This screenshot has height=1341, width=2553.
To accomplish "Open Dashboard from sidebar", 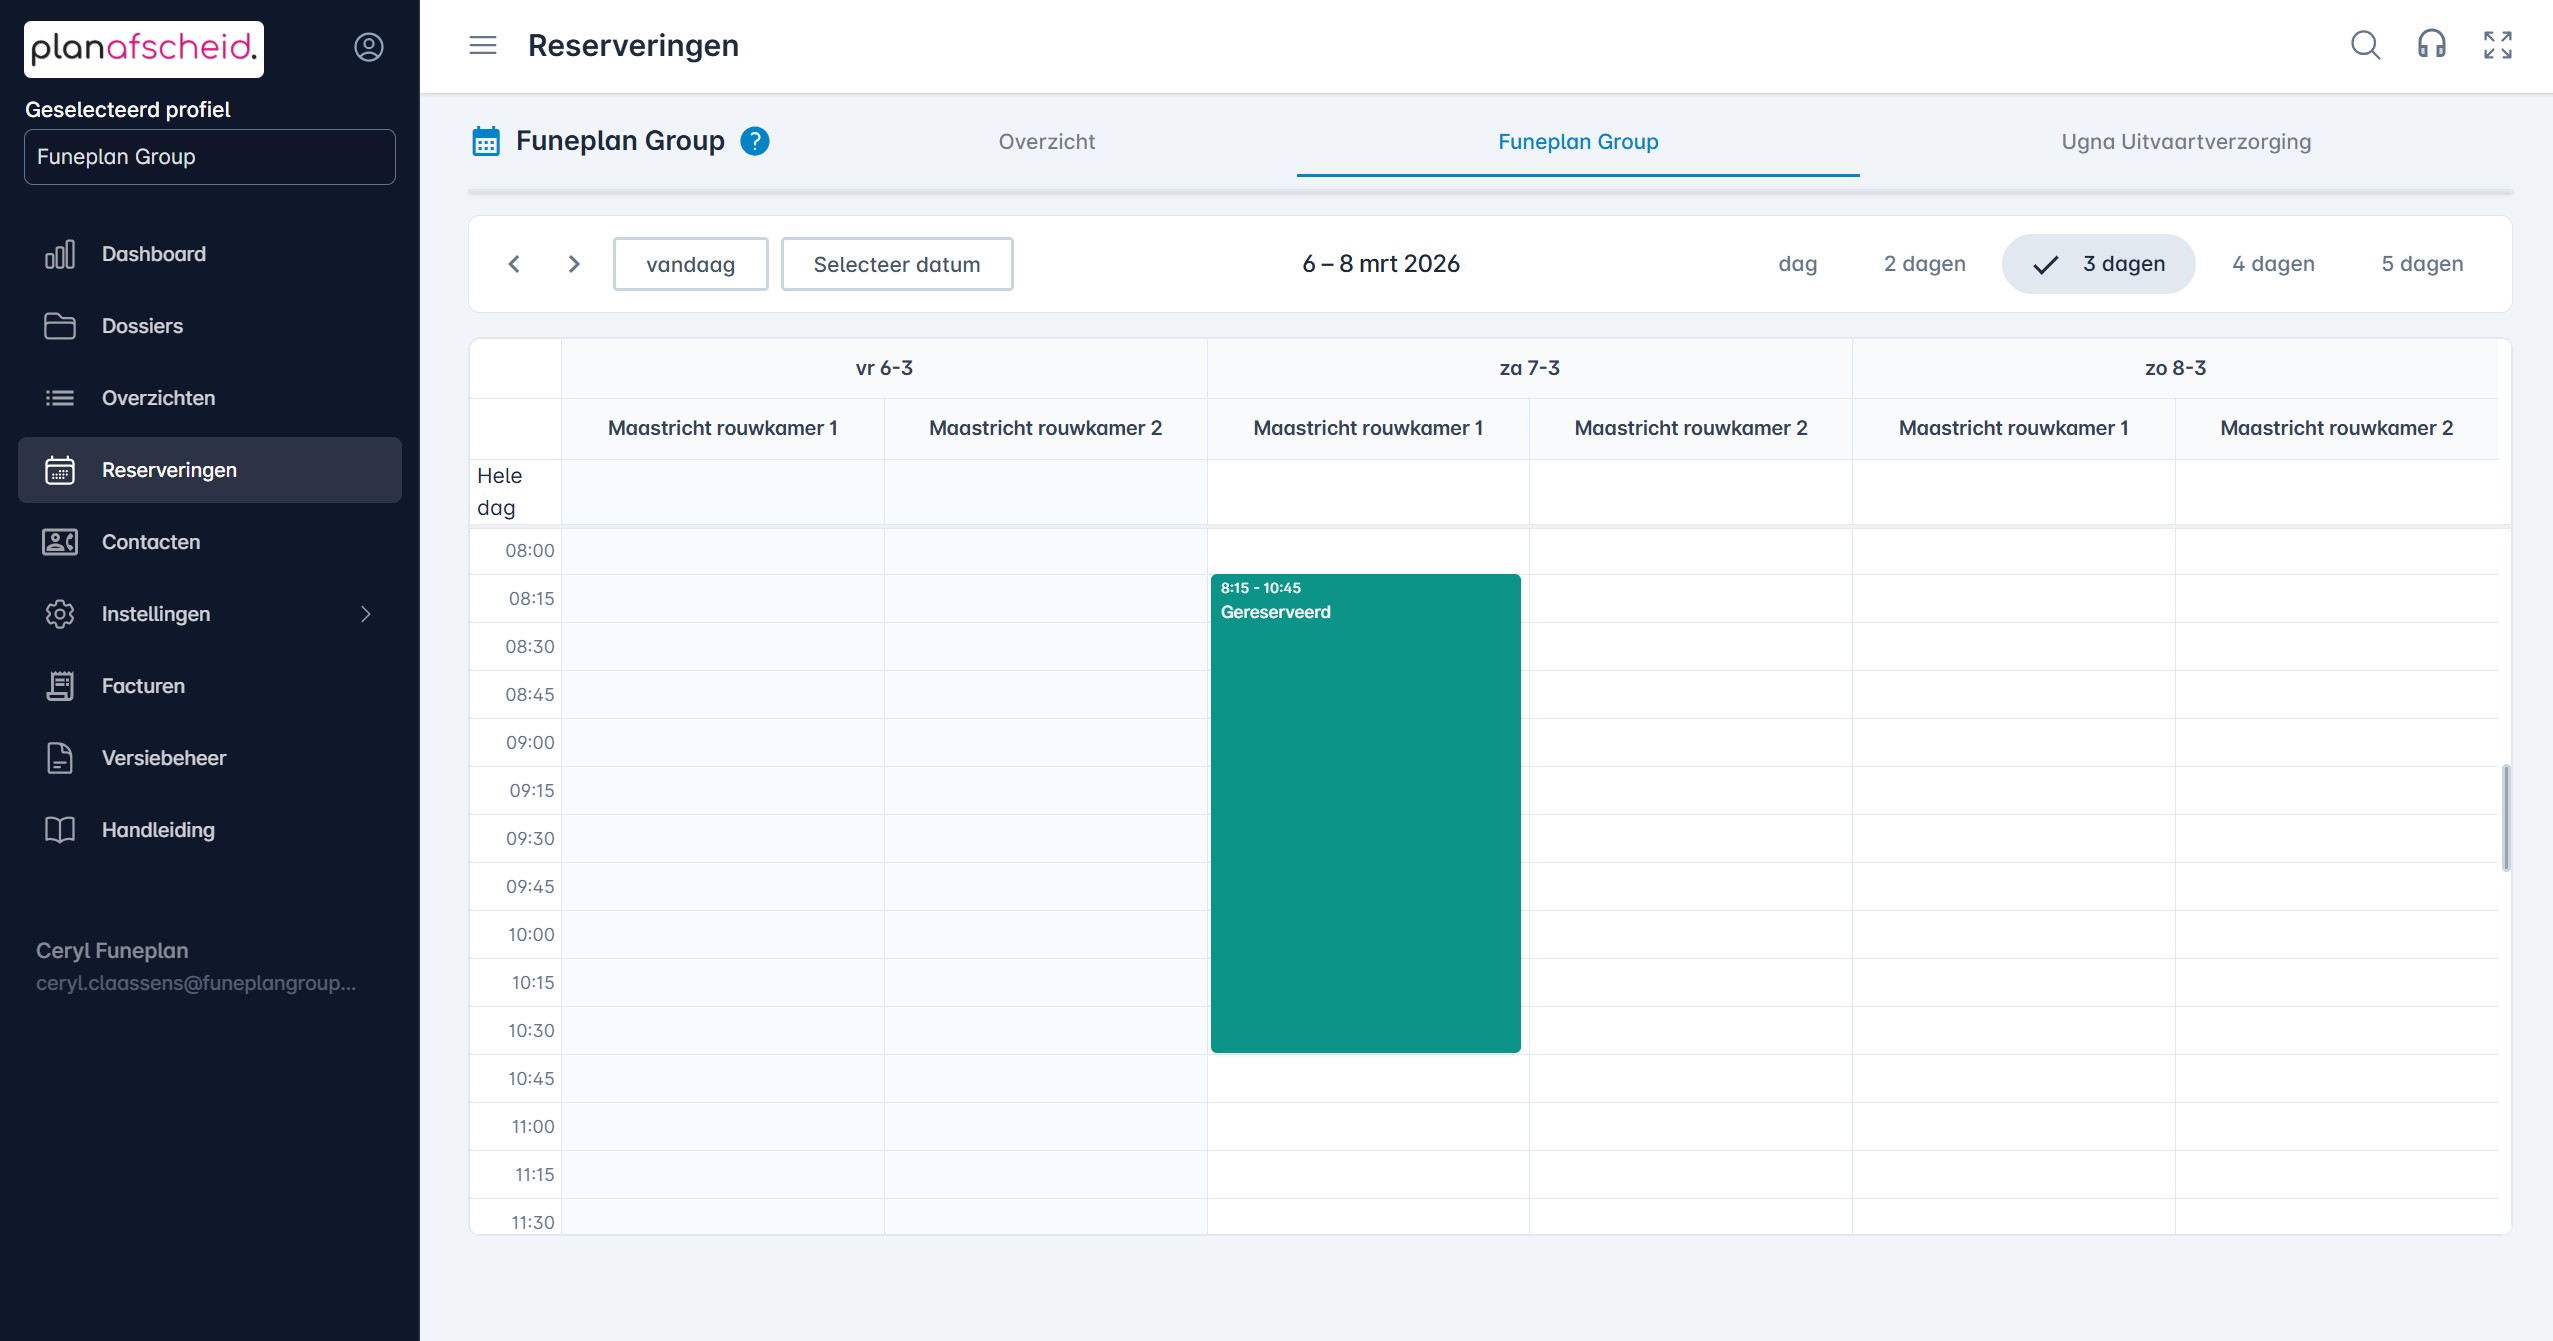I will [153, 254].
